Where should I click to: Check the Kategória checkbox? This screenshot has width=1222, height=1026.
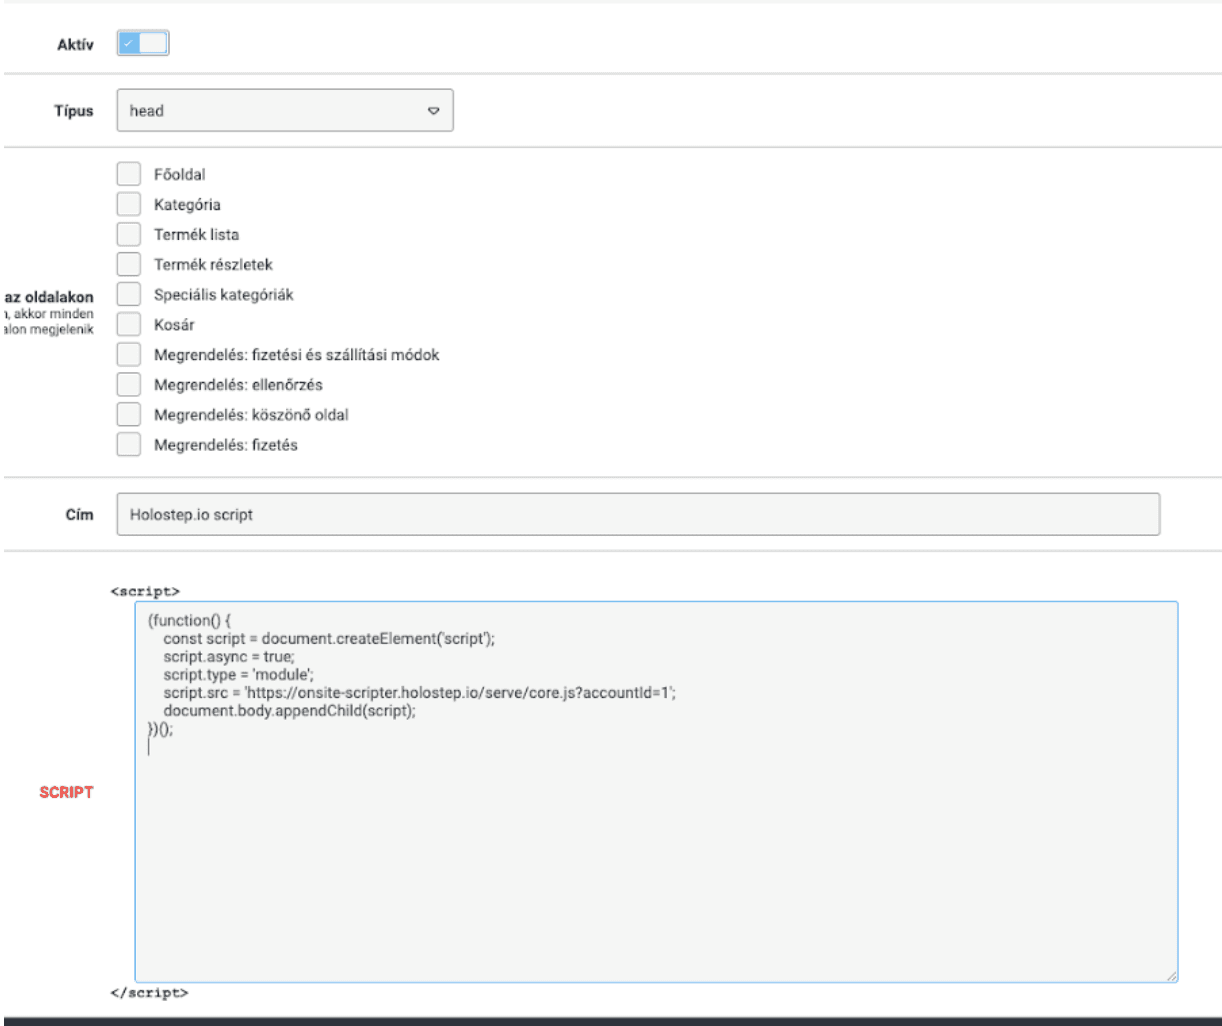[129, 204]
